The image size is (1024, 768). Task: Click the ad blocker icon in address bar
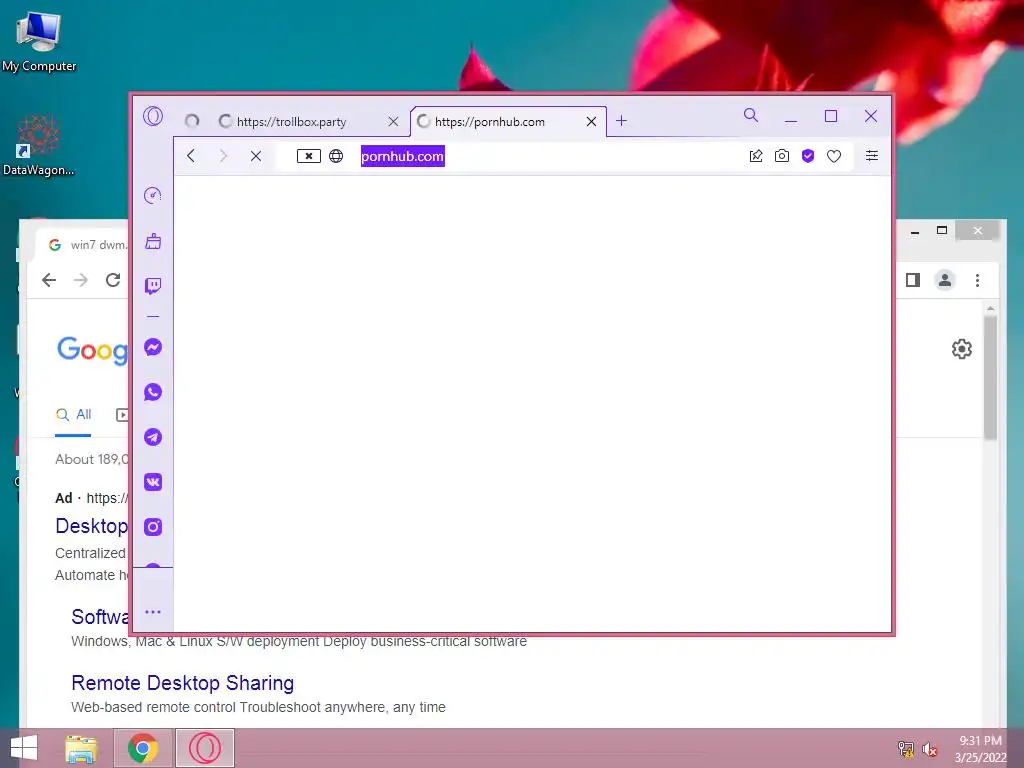(309, 156)
